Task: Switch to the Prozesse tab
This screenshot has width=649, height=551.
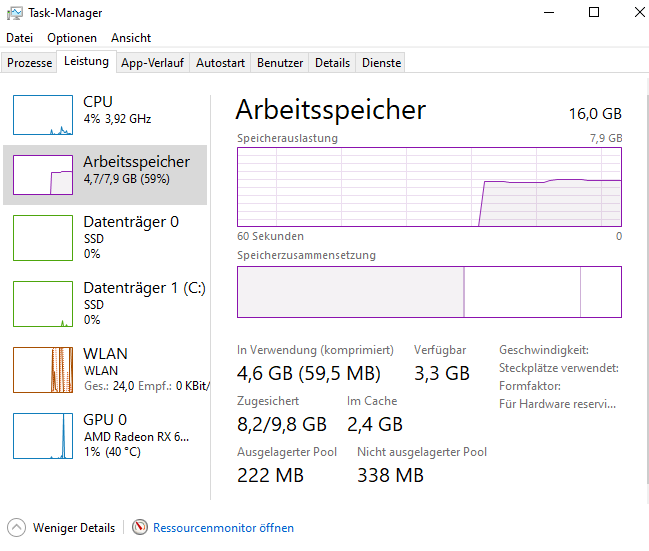Action: pos(29,63)
